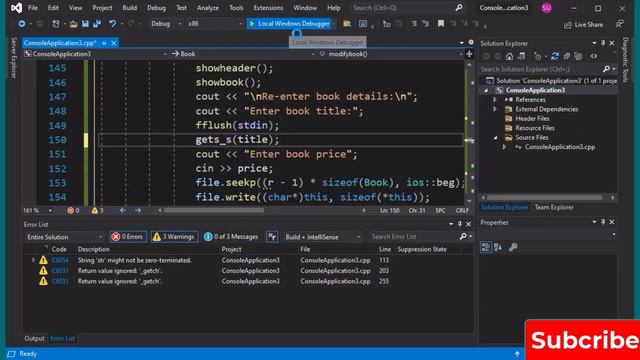Start the Local Windows Debugger
Image resolution: width=640 pixels, height=360 pixels.
(x=289, y=24)
